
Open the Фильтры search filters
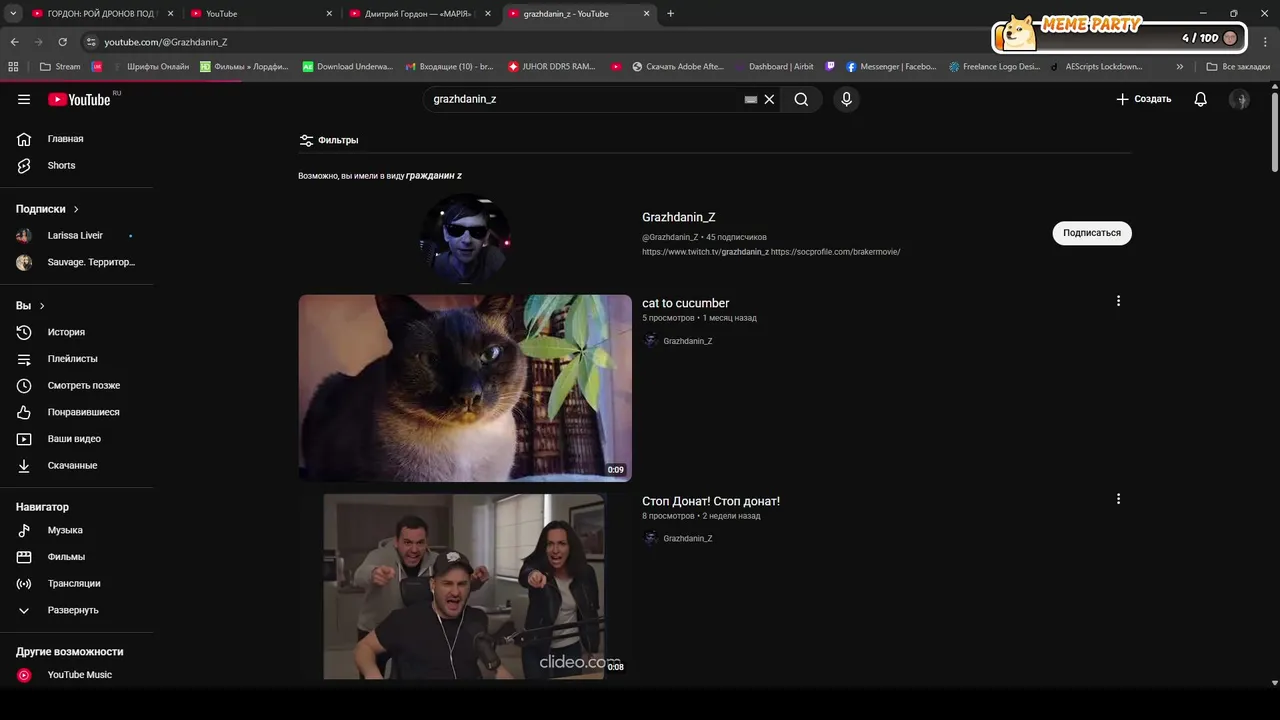[x=329, y=140]
